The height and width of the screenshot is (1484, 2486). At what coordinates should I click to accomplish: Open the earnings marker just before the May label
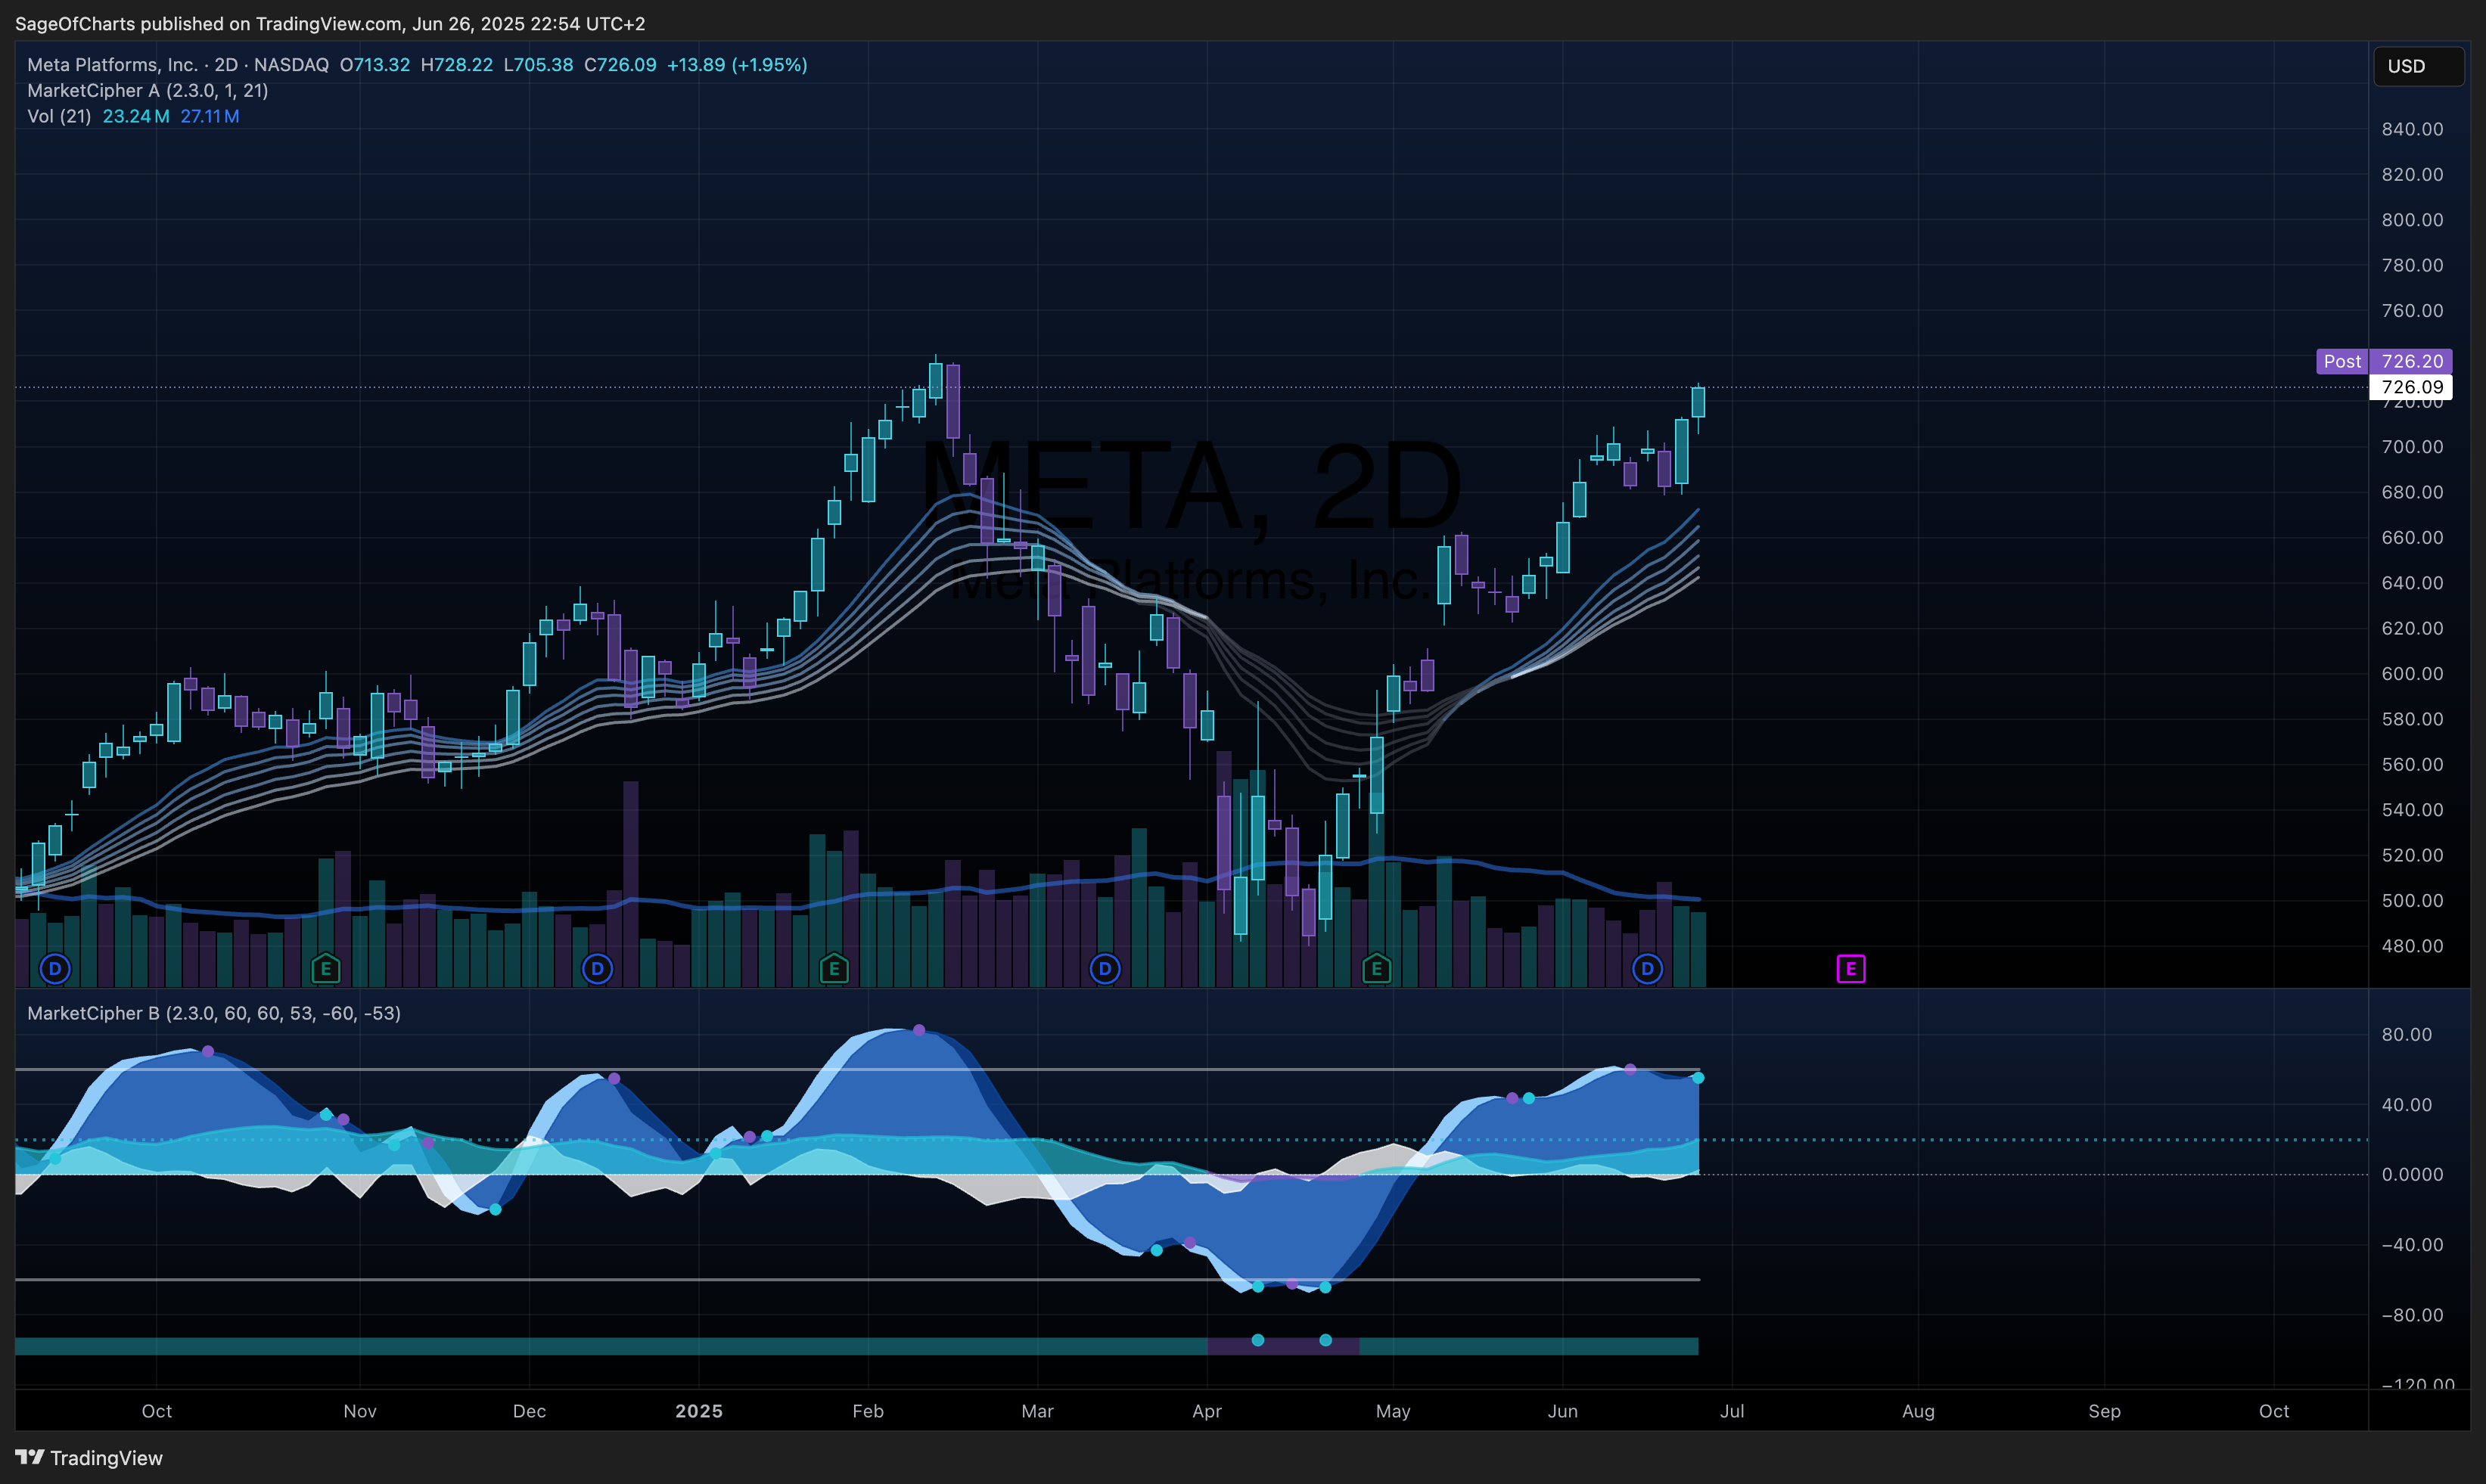(x=1376, y=968)
